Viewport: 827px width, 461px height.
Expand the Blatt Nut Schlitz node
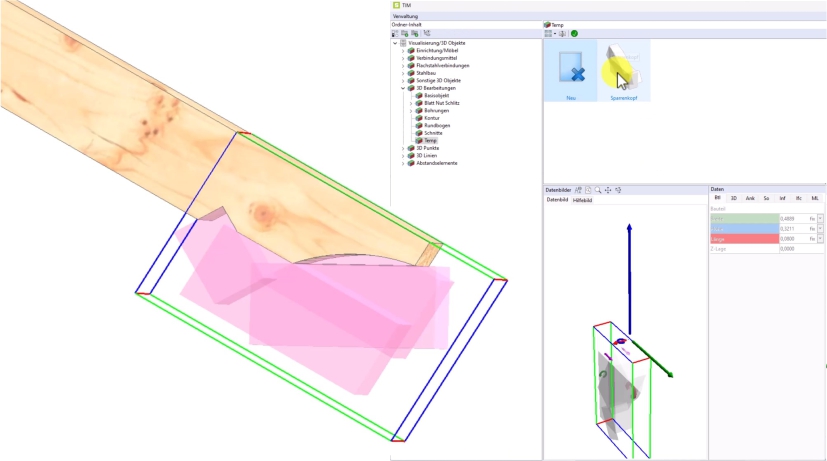[411, 103]
